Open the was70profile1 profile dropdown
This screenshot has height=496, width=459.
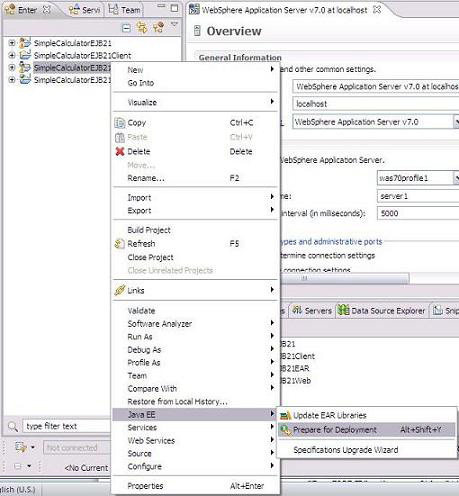(456, 178)
